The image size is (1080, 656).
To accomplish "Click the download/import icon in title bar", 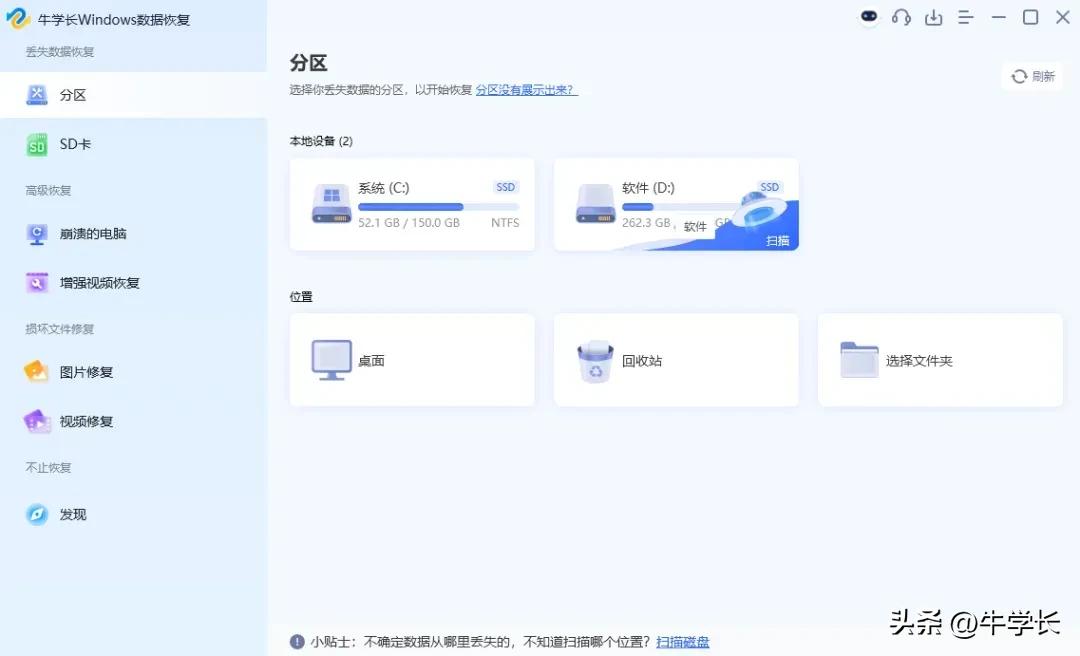I will 933,17.
